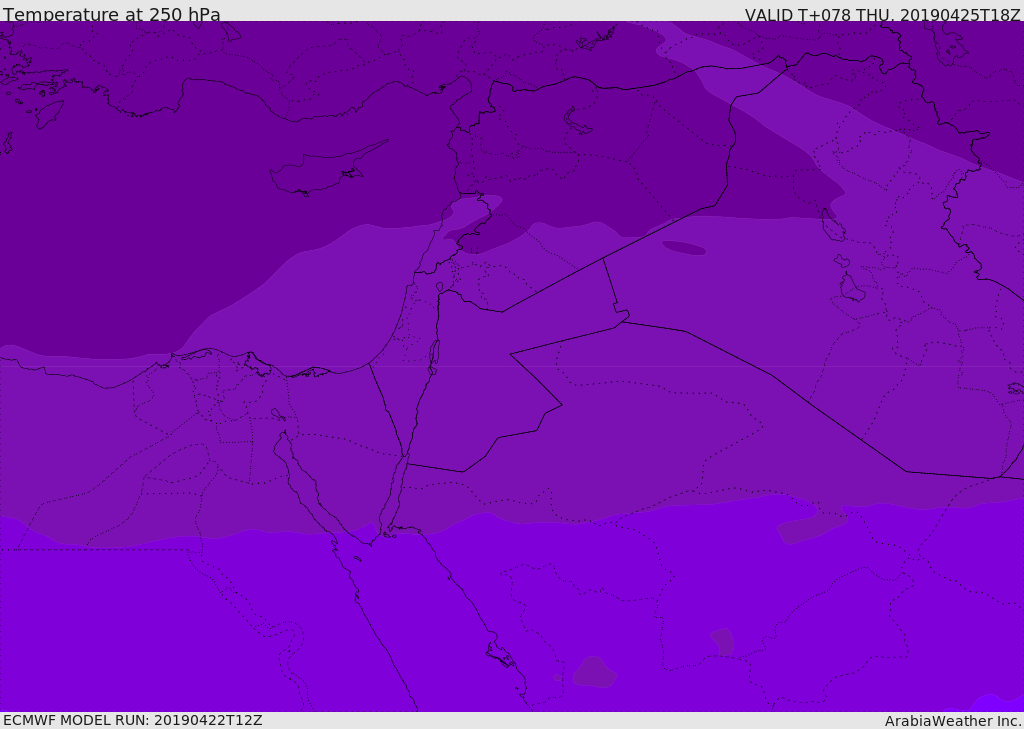Screen dimensions: 1024x729
Task: Click the 'VALID T+078 THU. 20190425T18Z' label
Action: tap(883, 15)
